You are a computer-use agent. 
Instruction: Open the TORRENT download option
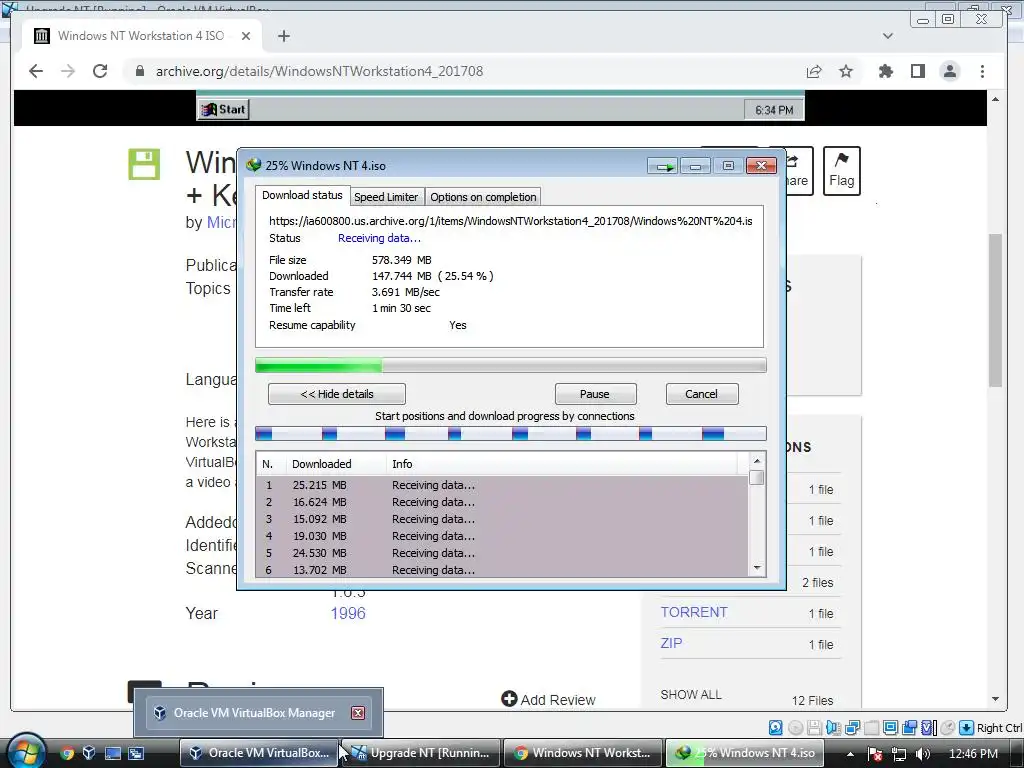694,612
